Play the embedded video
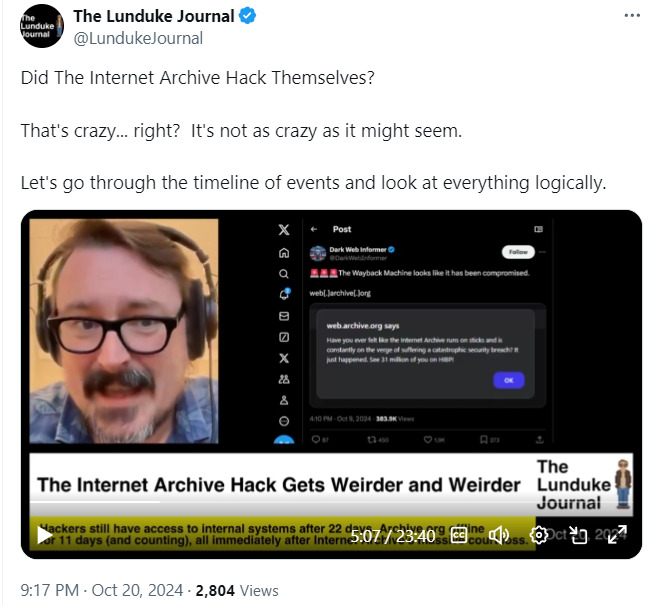655x605 pixels. pyautogui.click(x=45, y=535)
